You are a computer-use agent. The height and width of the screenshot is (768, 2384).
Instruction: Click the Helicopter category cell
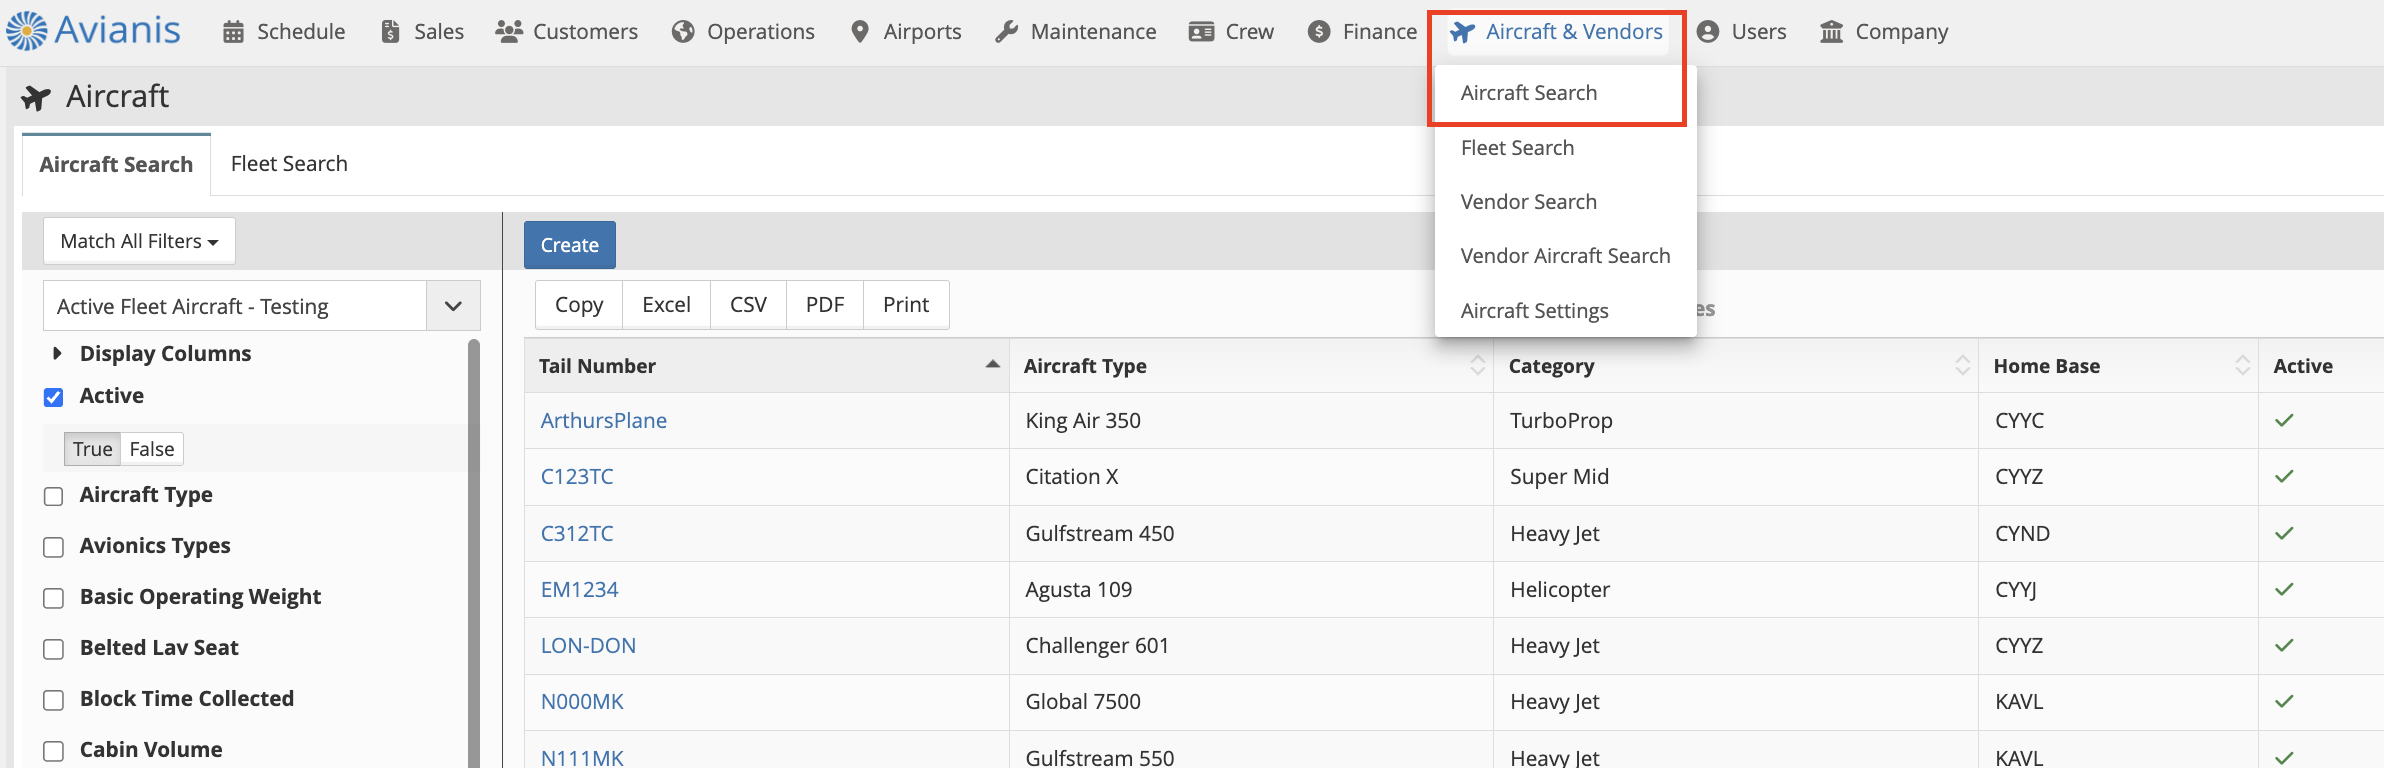pos(1737,590)
